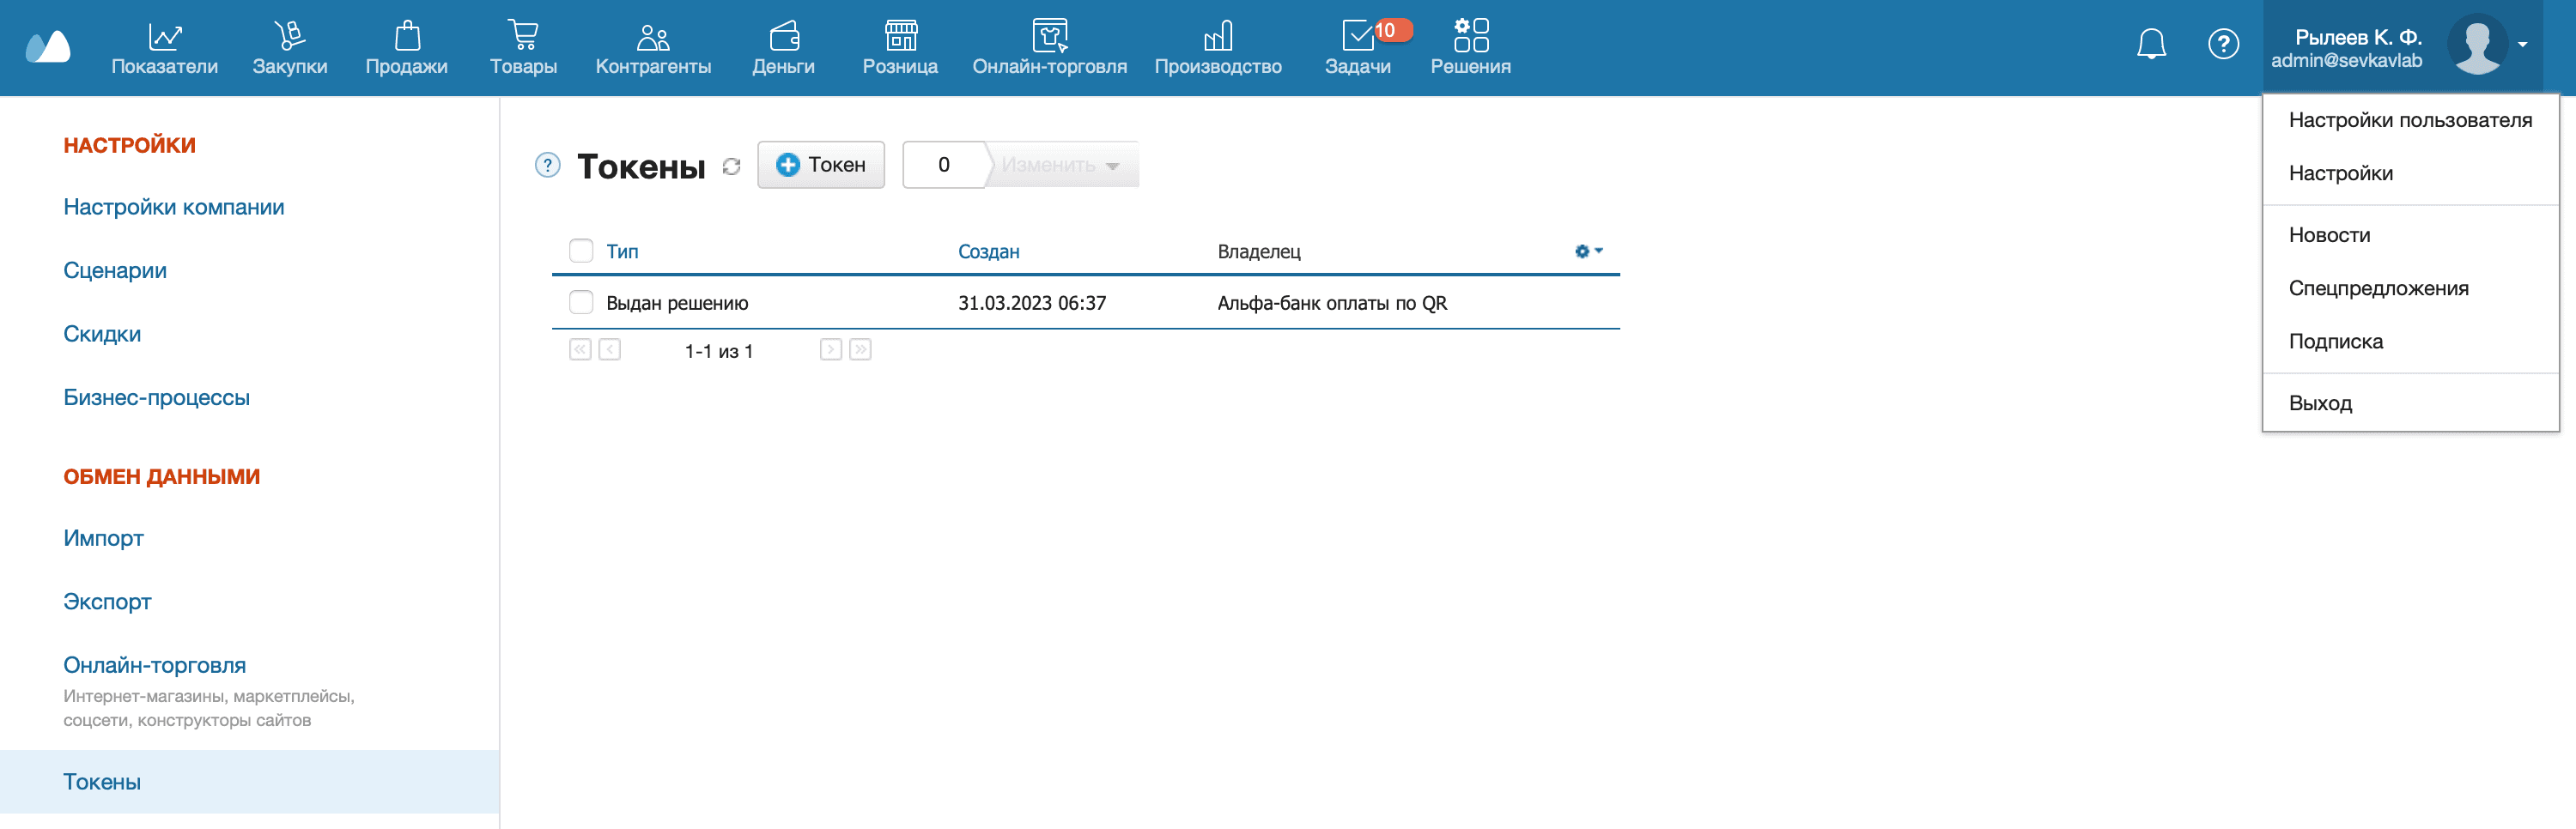The image size is (2576, 829).
Task: Select Настройки пользователя from user menu
Action: pos(2409,120)
